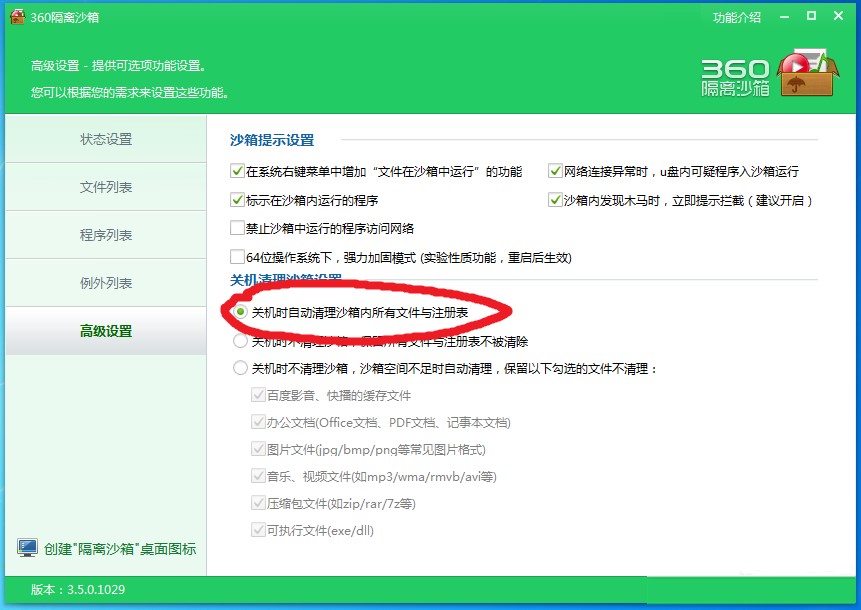The width and height of the screenshot is (861, 610).
Task: Toggle 压缩包文件(如zip/rar/7z等) checkbox
Action: [x=258, y=502]
